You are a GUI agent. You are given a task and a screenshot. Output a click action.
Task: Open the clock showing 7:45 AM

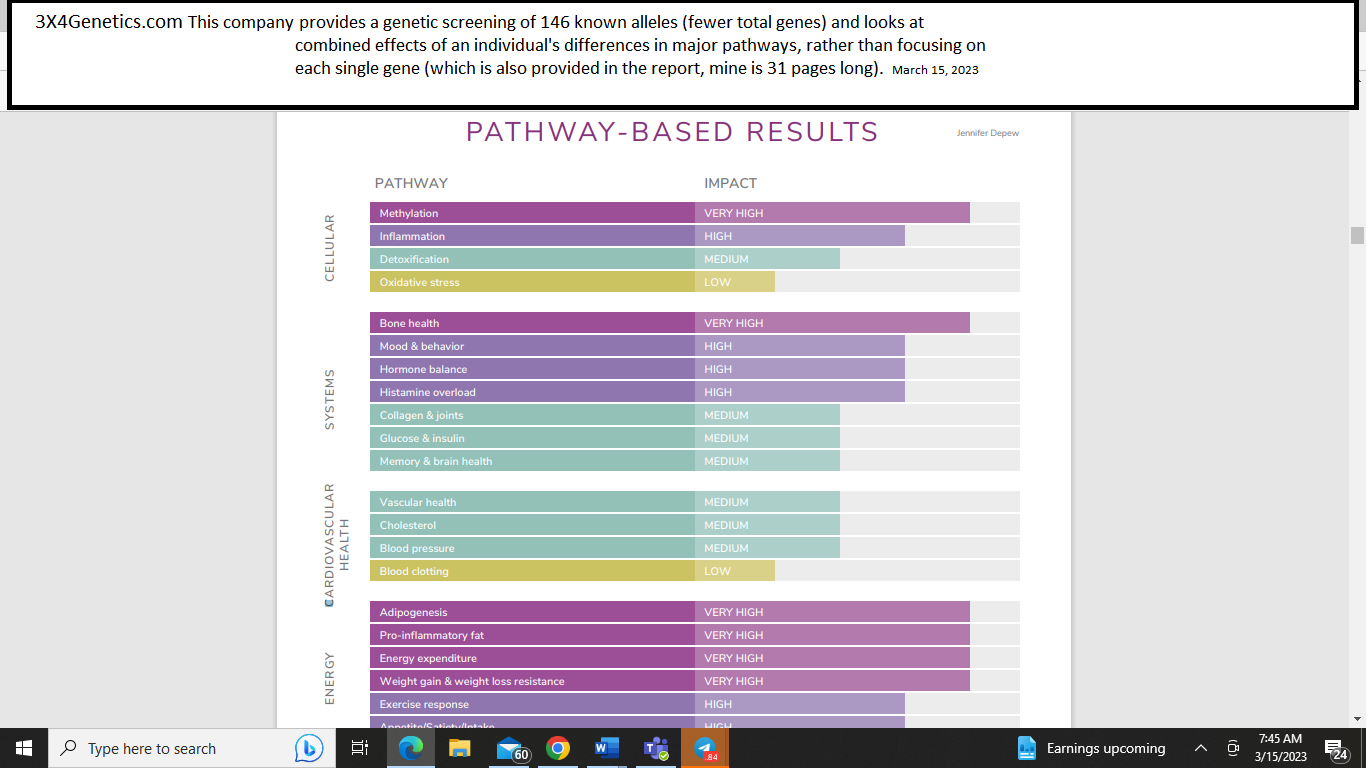(1280, 748)
